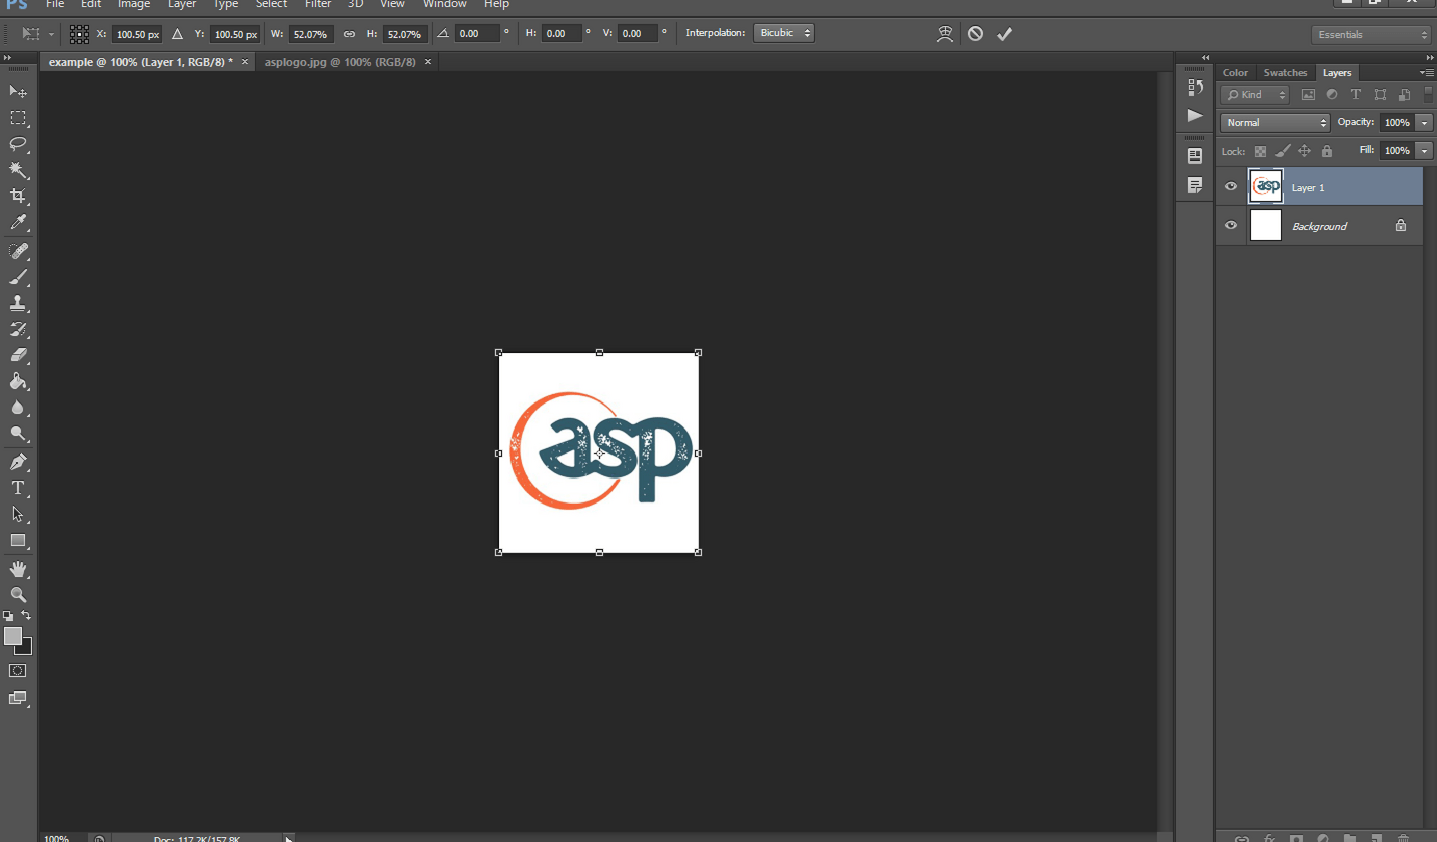Select the Clone Stamp tool
This screenshot has width=1437, height=842.
click(18, 303)
